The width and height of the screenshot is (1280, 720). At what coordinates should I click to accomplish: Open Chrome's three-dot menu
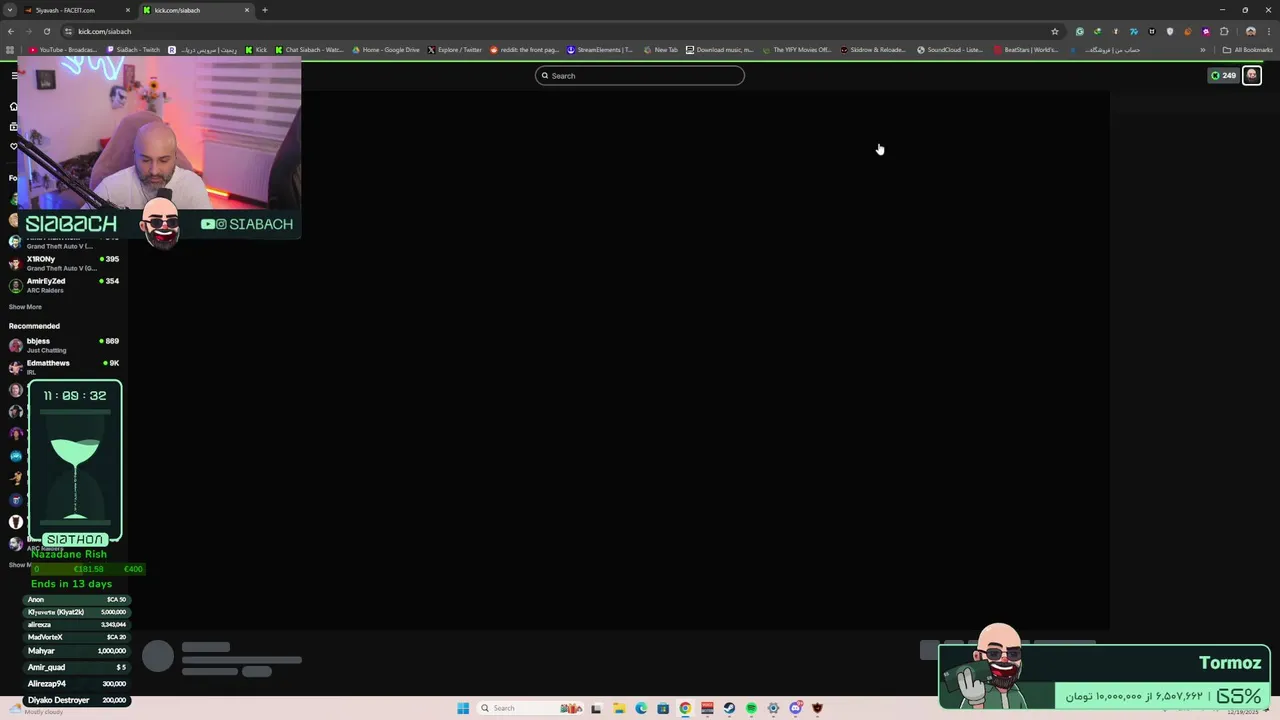coord(1268,31)
